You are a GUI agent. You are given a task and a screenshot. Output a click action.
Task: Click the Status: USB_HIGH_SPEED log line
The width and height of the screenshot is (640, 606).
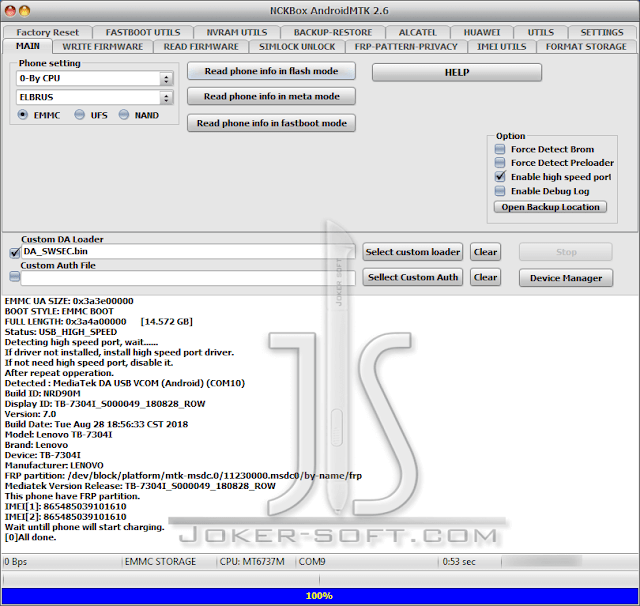[x=61, y=332]
